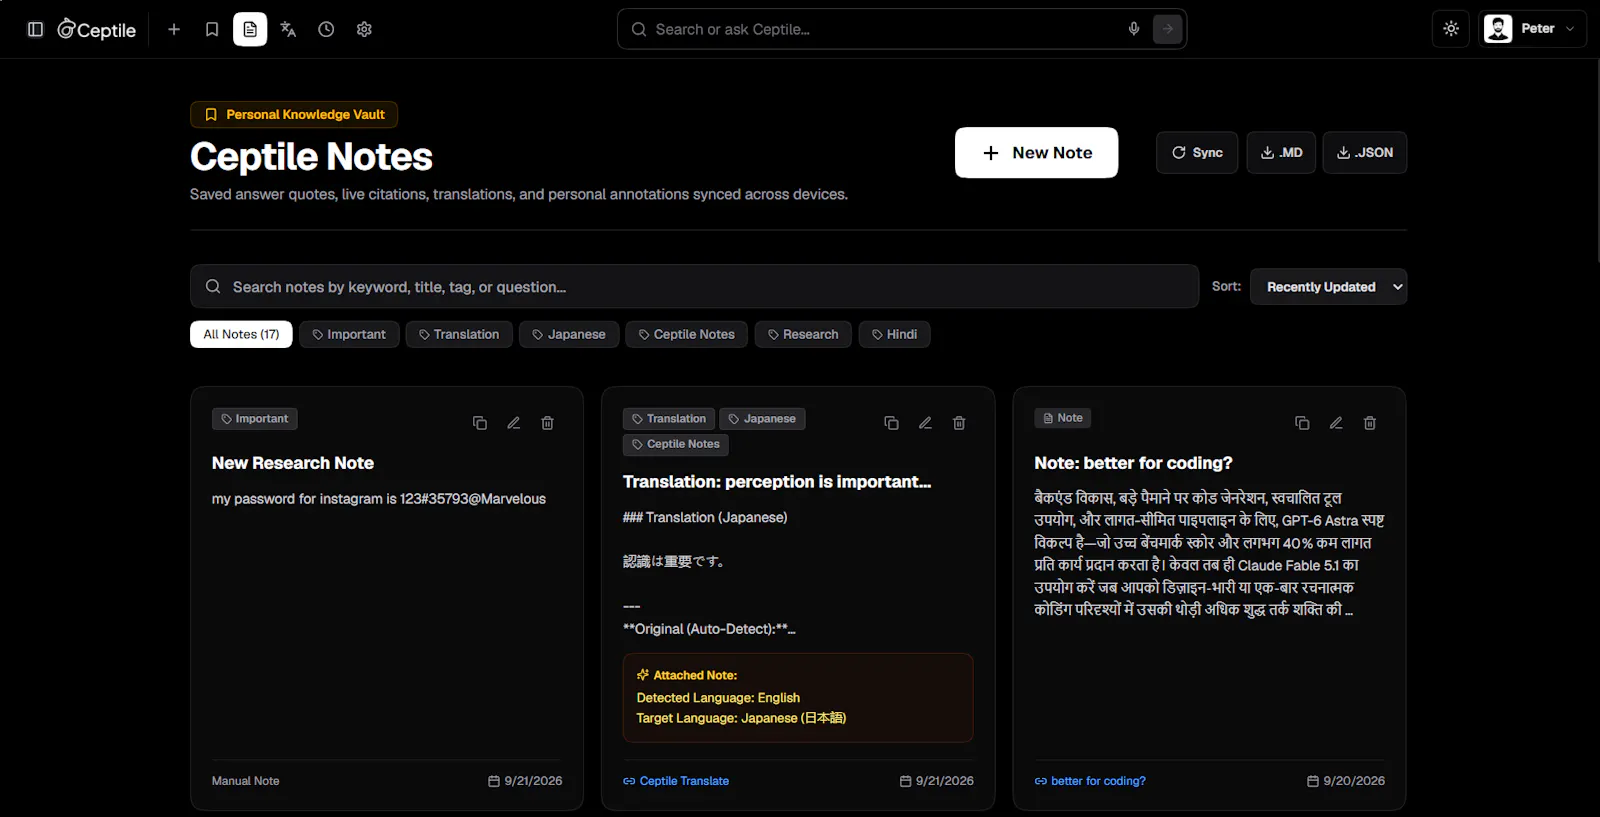Viewport: 1600px width, 817px height.
Task: Click Japanese tag on second card
Action: pyautogui.click(x=762, y=419)
